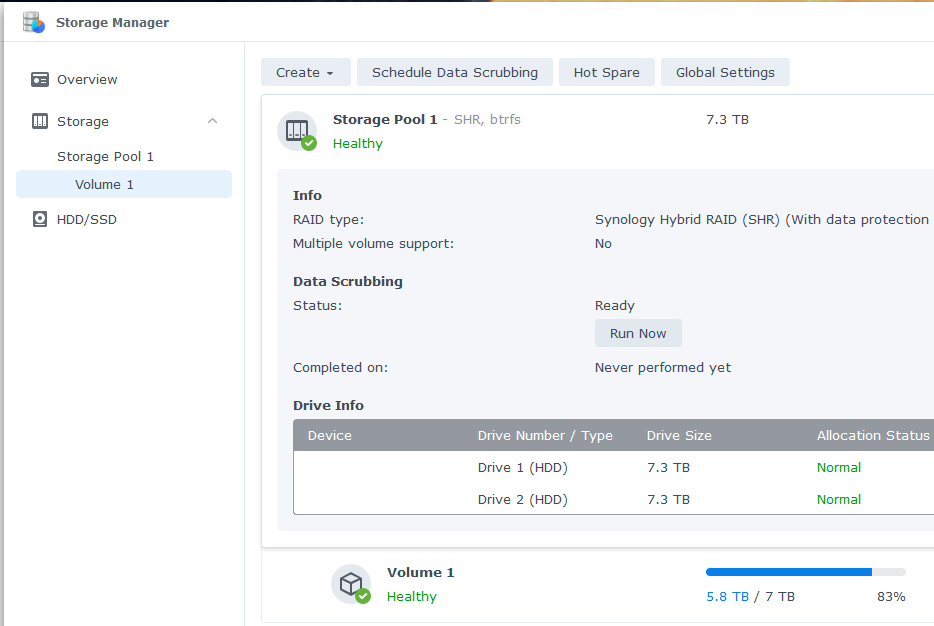Click the 5.8 TB used space link
Viewport: 934px width, 626px height.
[x=727, y=596]
